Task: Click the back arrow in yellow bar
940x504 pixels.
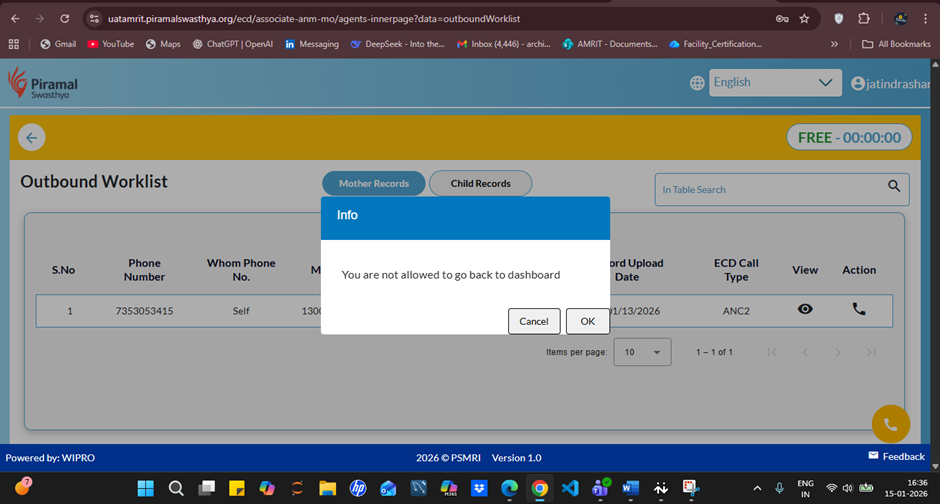Action: [32, 138]
